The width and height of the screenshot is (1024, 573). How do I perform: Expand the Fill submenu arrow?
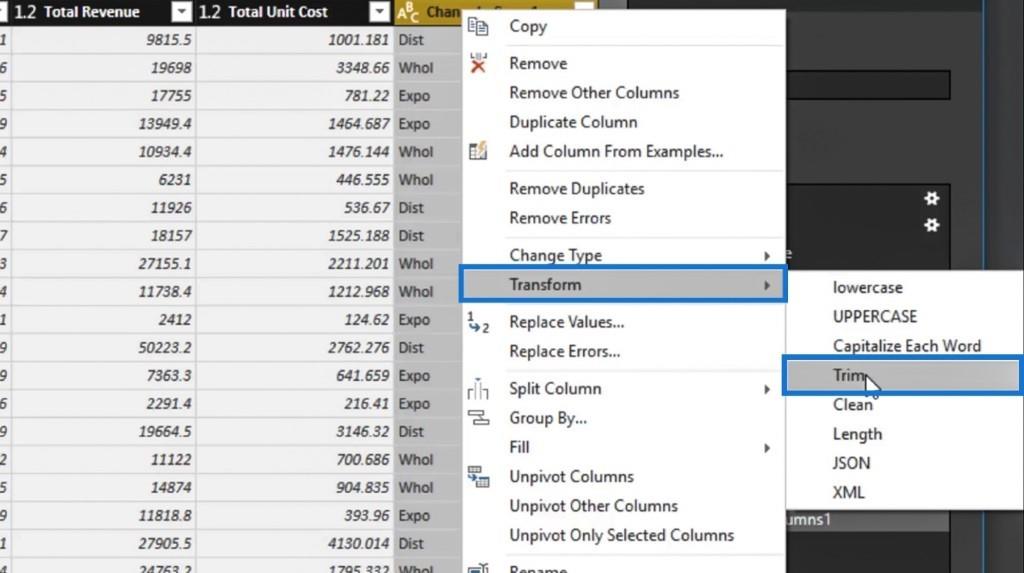[767, 448]
